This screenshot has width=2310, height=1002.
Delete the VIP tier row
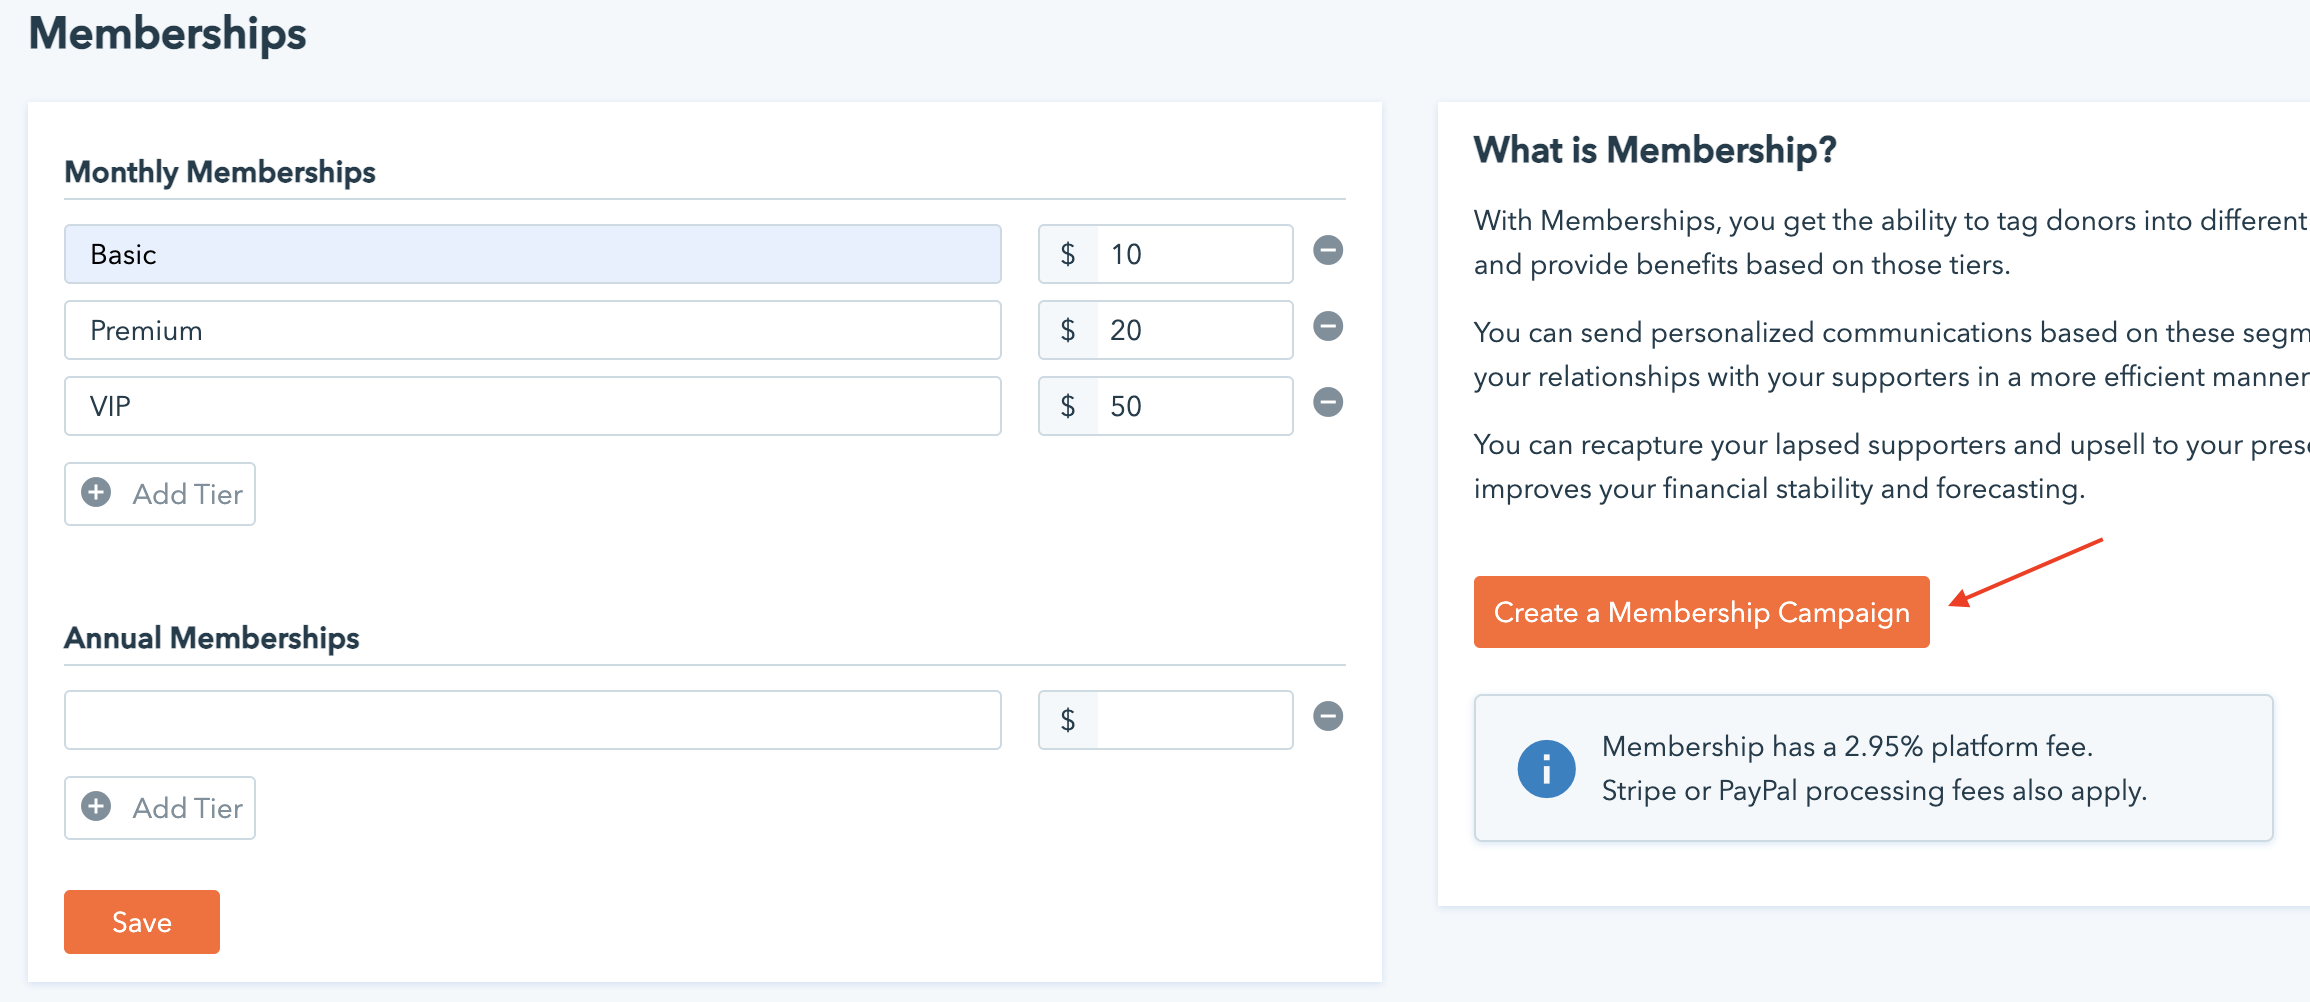point(1327,402)
